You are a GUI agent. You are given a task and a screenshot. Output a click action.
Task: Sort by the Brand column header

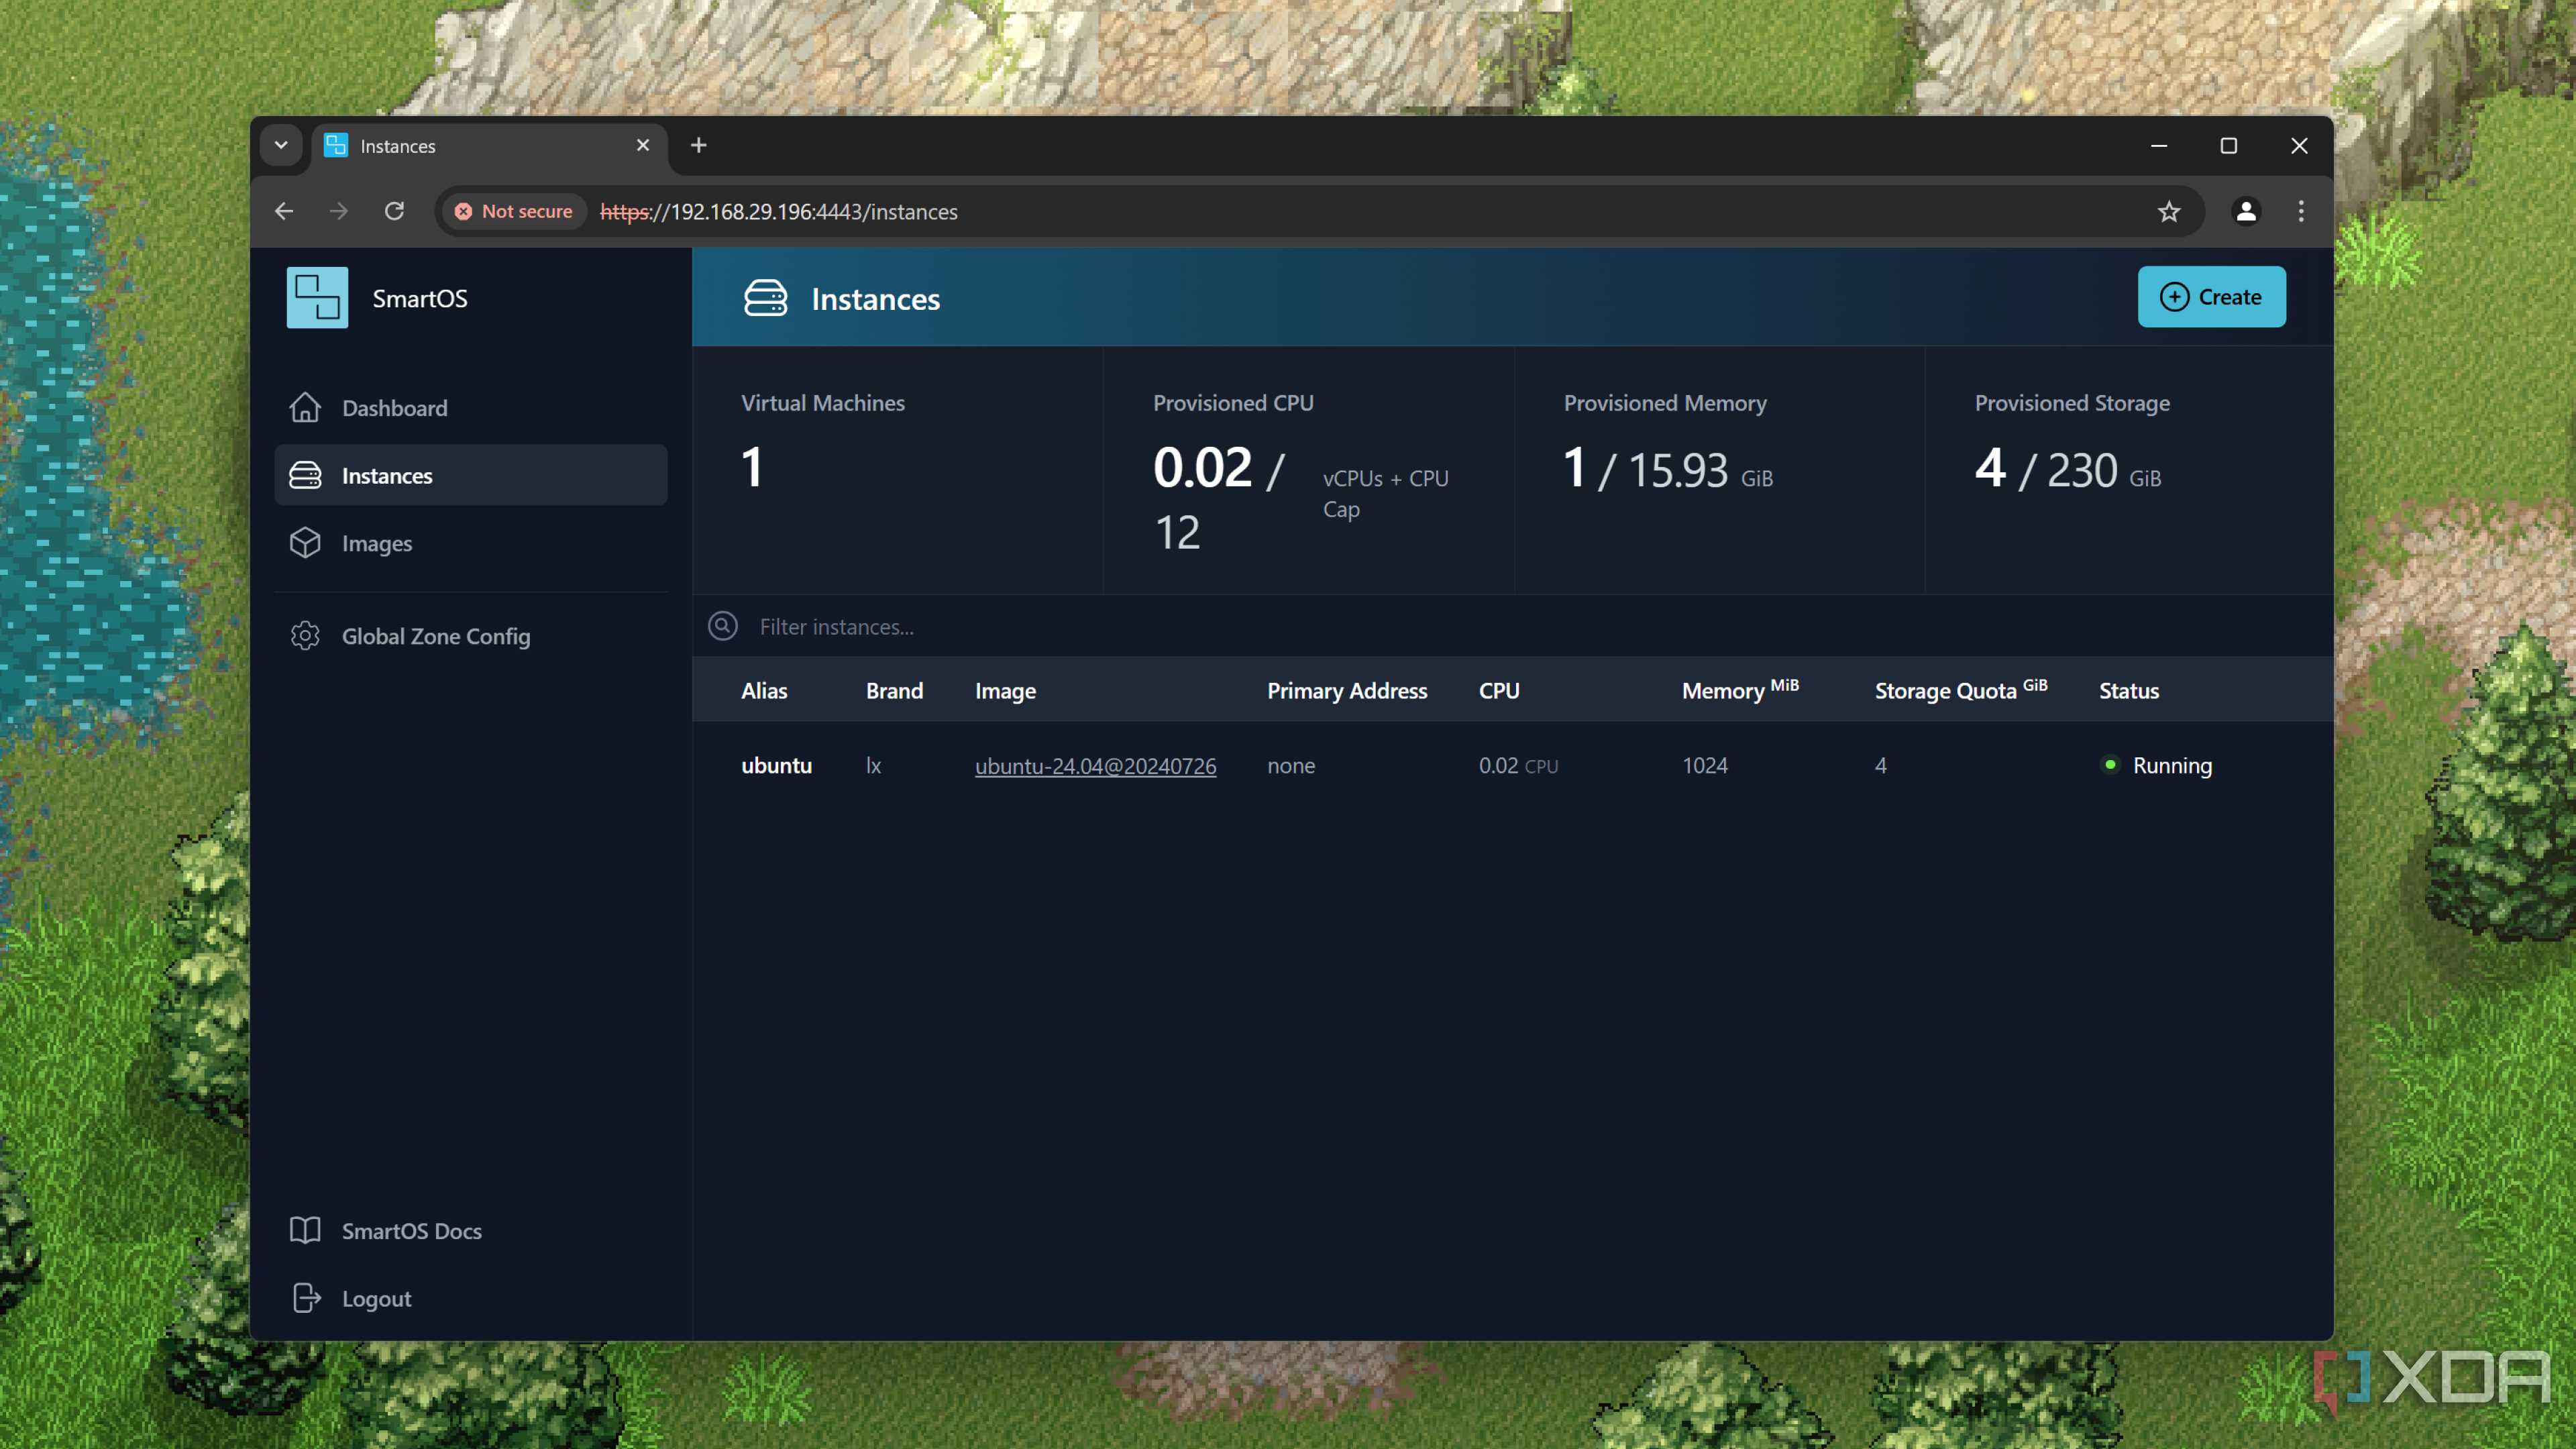[x=894, y=691]
